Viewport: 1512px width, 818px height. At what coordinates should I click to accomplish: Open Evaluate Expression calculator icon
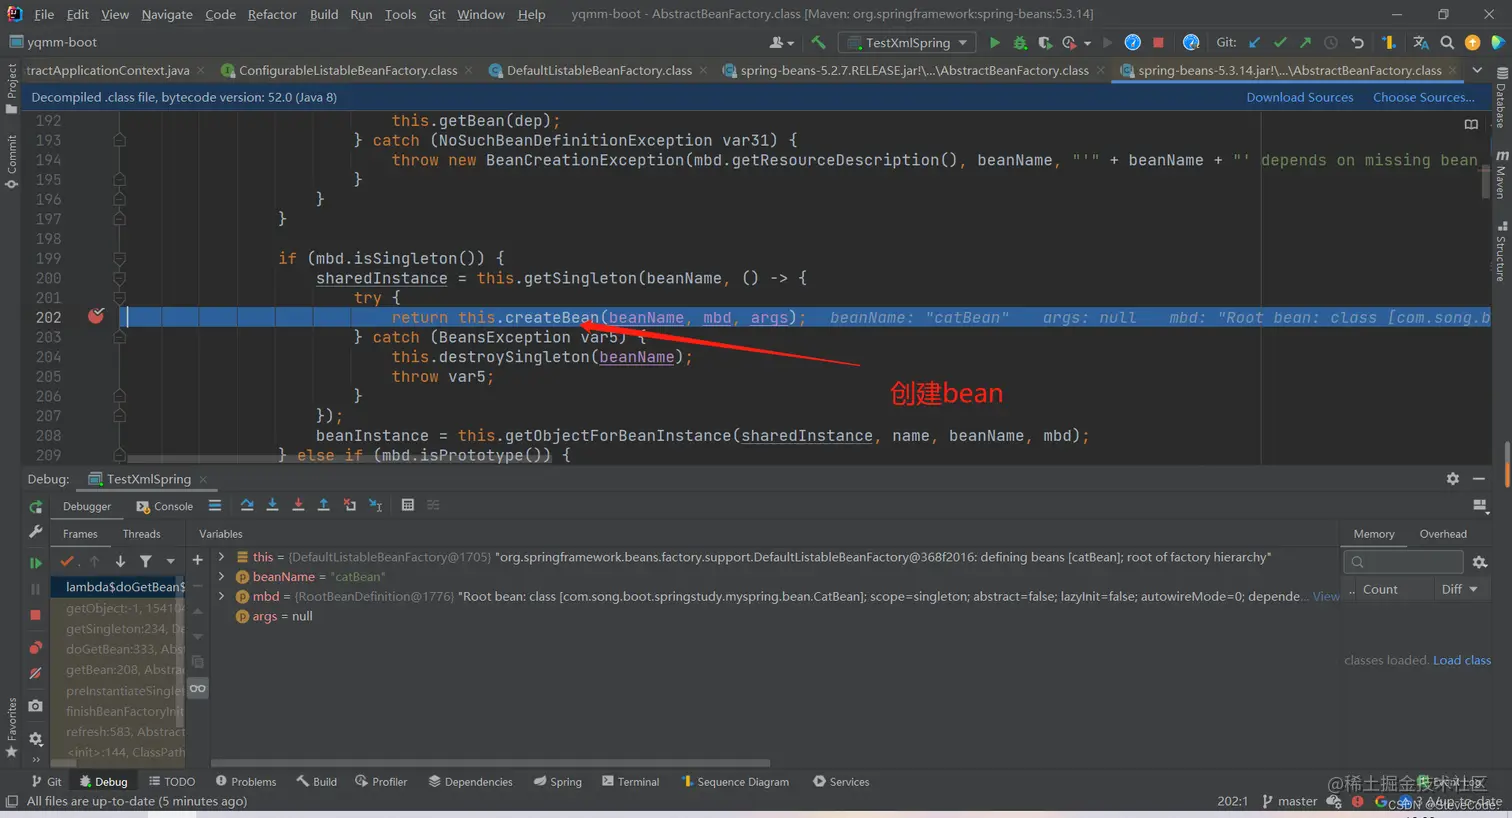coord(408,505)
